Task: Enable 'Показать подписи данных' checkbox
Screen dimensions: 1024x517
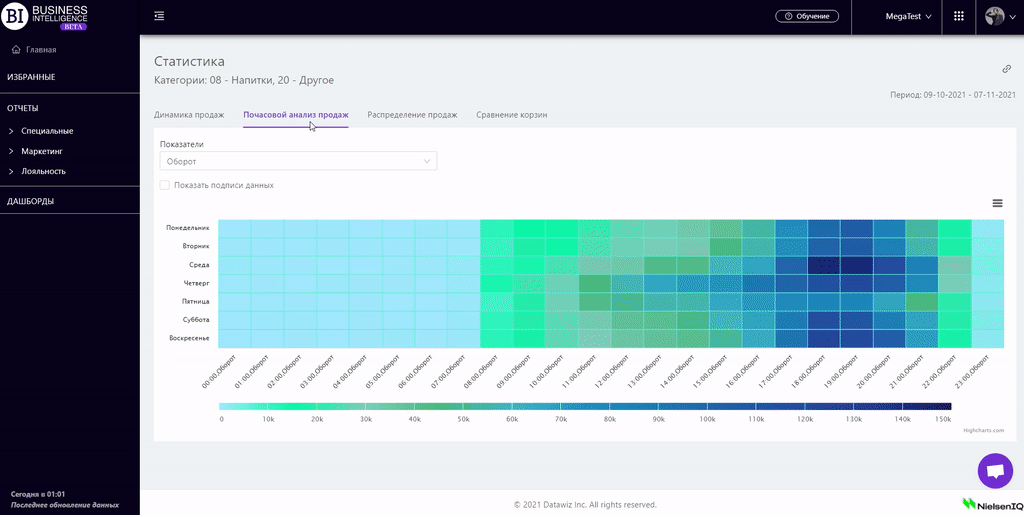Action: [x=165, y=185]
